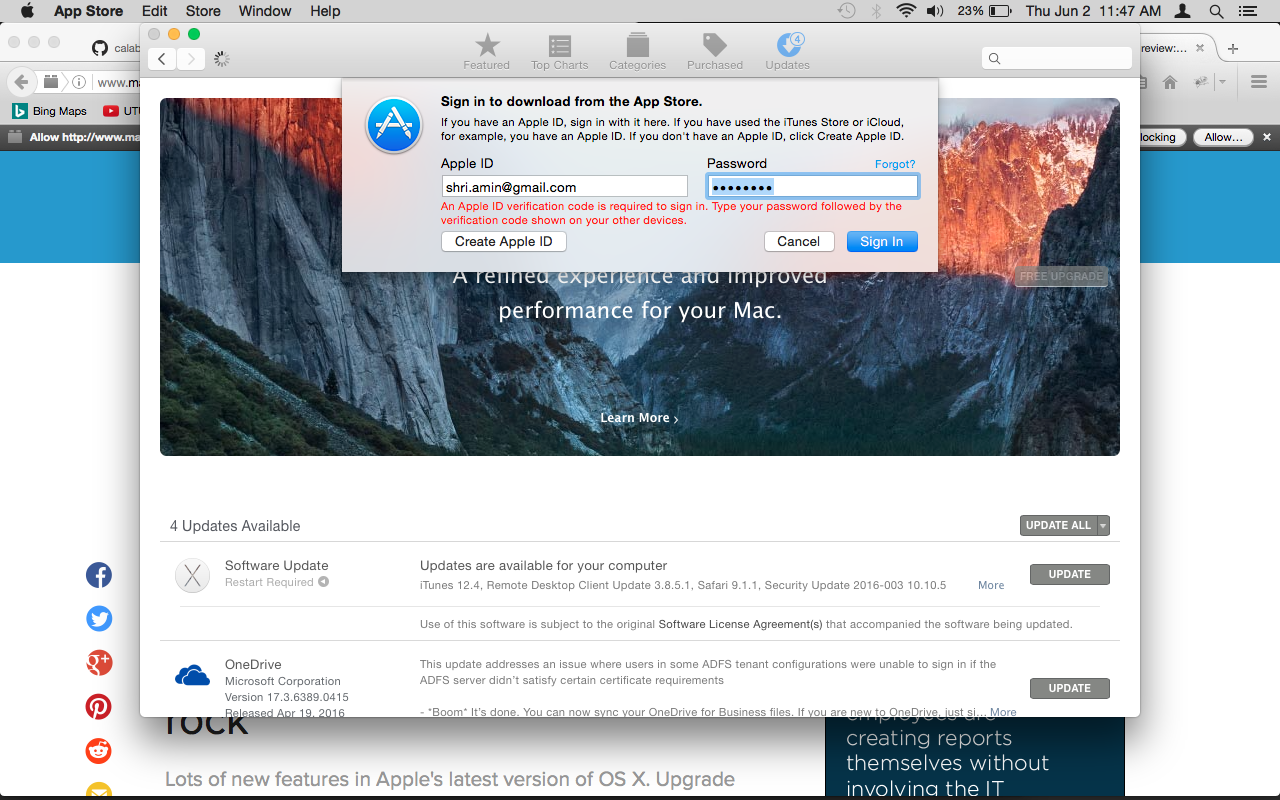Click the Restart Required arrow icon
Image resolution: width=1280 pixels, height=800 pixels.
[x=323, y=582]
